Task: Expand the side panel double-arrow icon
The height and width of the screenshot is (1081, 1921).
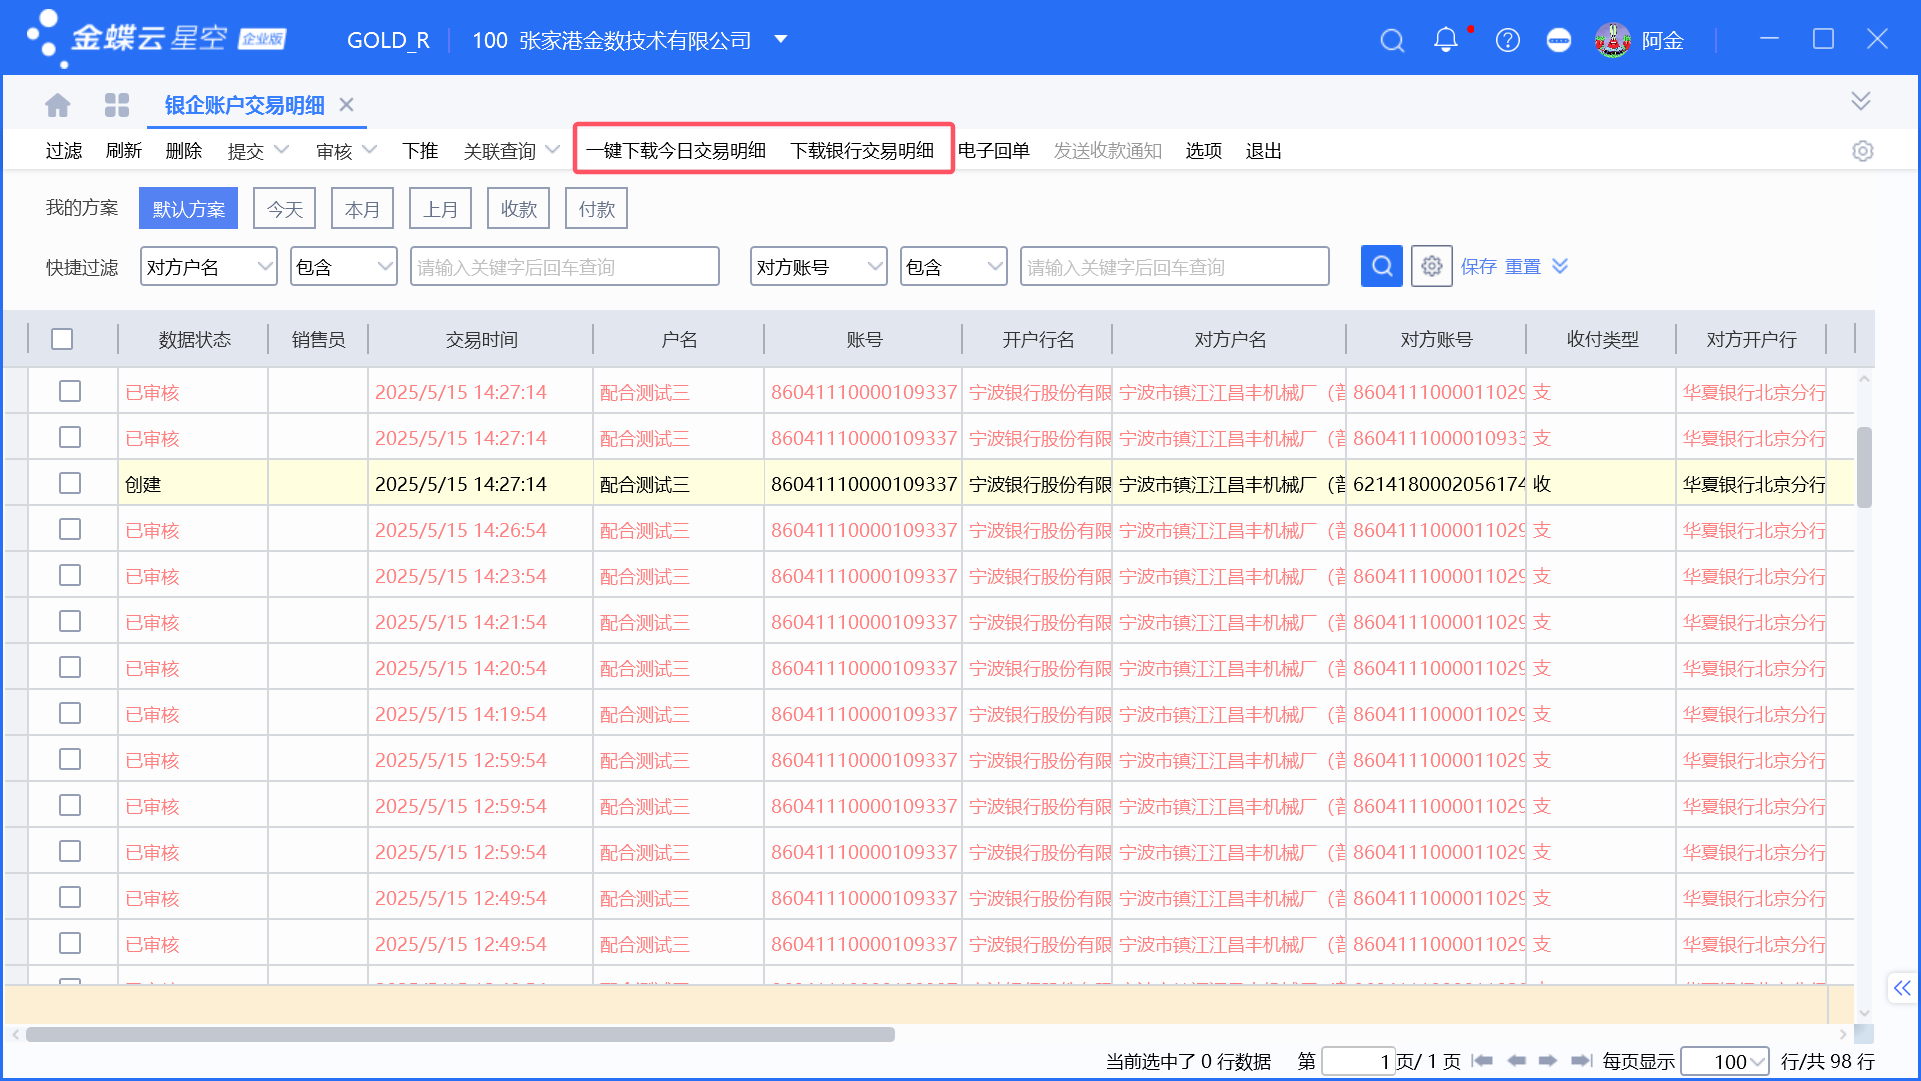Action: tap(1902, 988)
